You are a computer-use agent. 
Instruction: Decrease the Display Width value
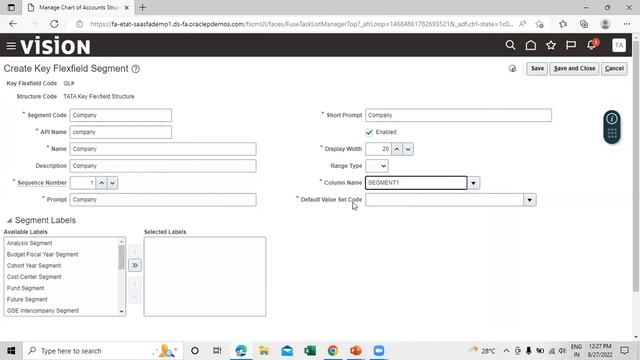[408, 149]
